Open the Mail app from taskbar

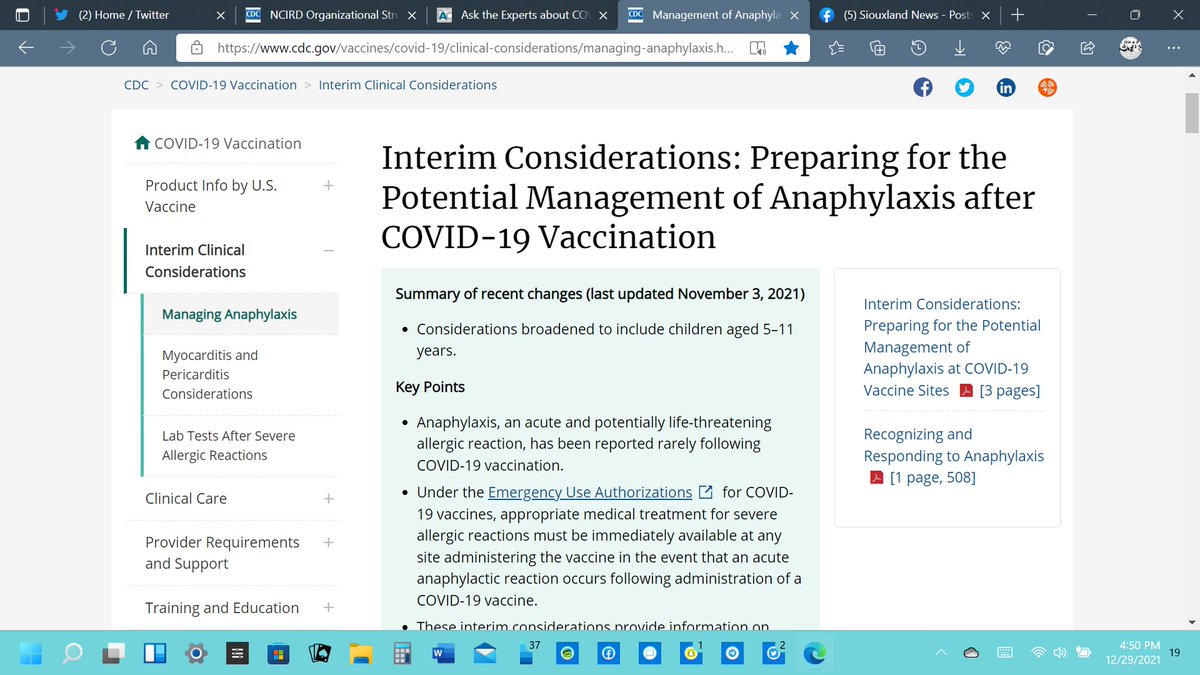[x=484, y=653]
